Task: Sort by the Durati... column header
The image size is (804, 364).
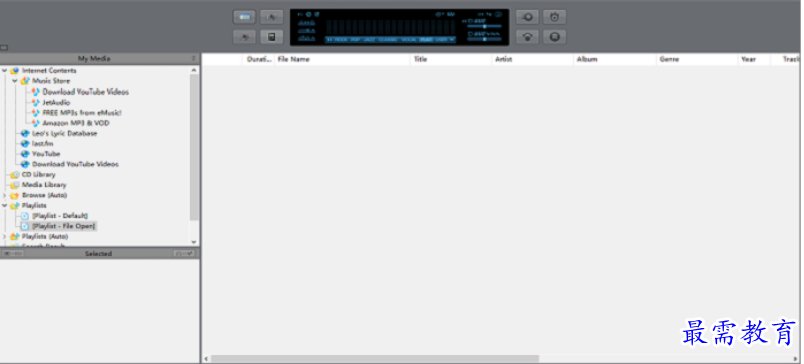Action: pyautogui.click(x=258, y=59)
